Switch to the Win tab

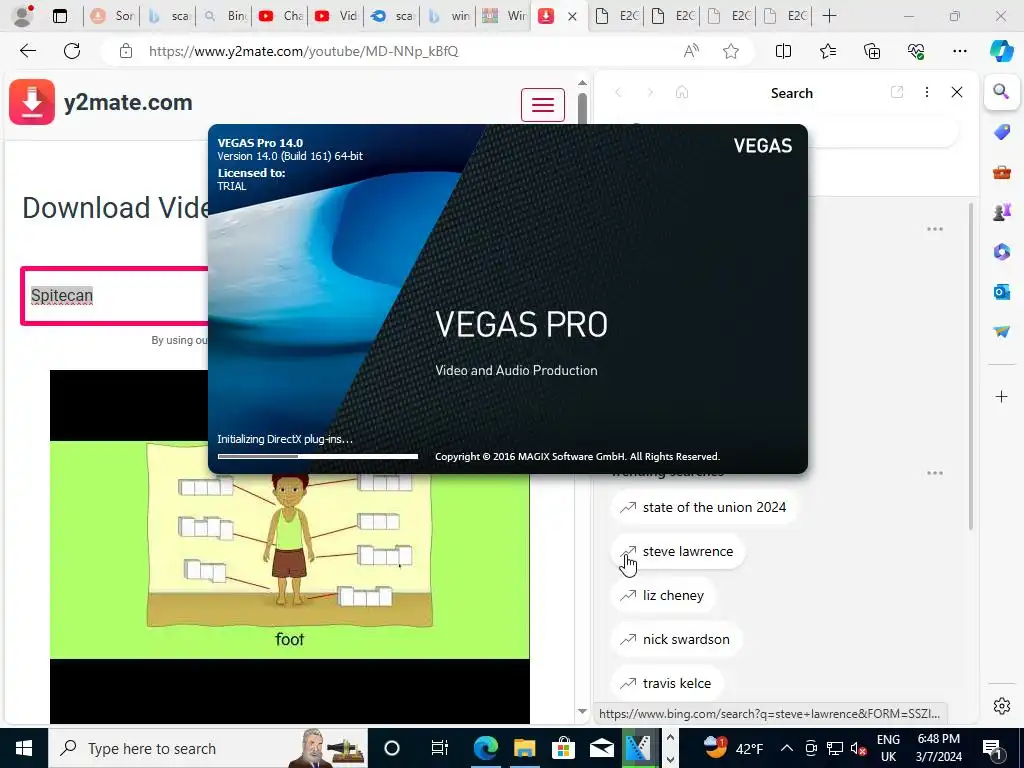click(x=504, y=16)
